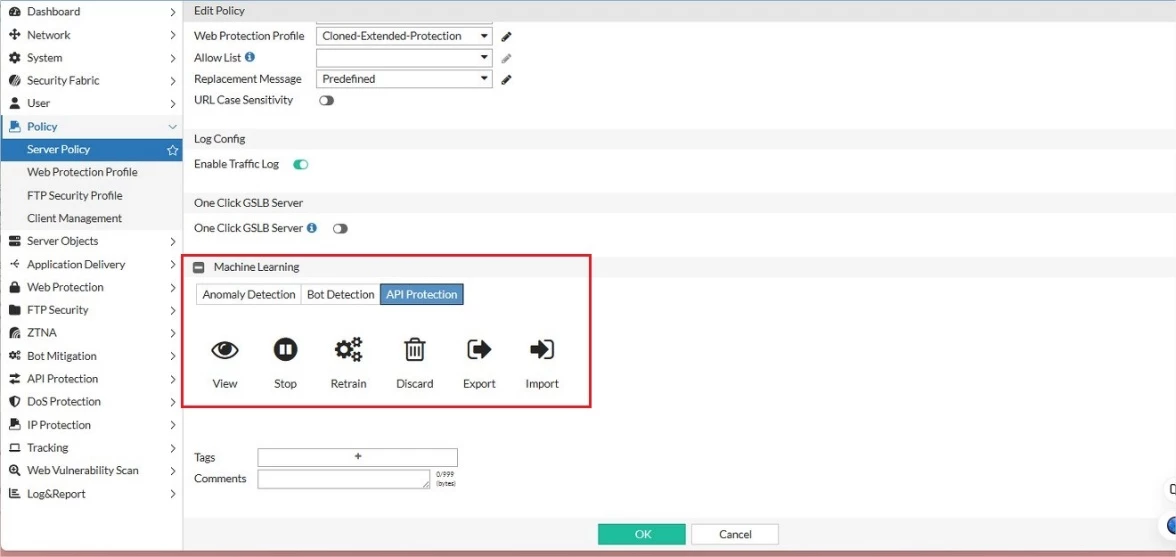Click the OK button
The height and width of the screenshot is (557, 1176).
click(x=642, y=534)
